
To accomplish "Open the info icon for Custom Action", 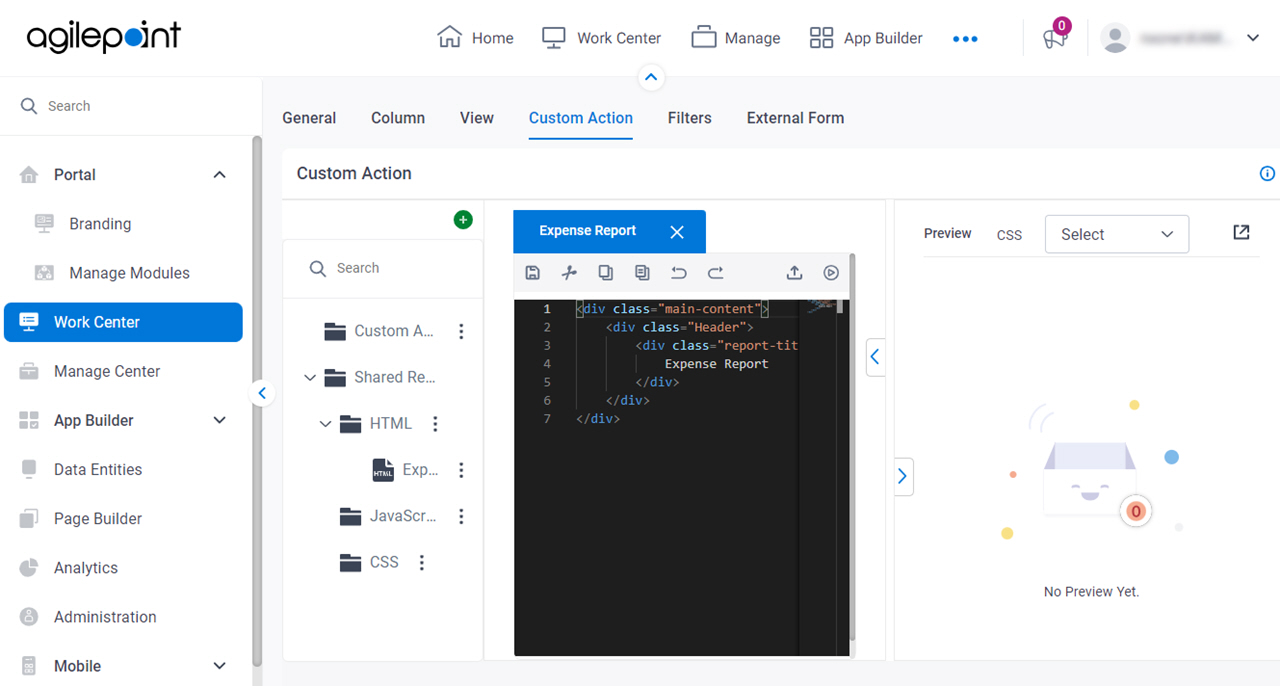I will (1267, 174).
